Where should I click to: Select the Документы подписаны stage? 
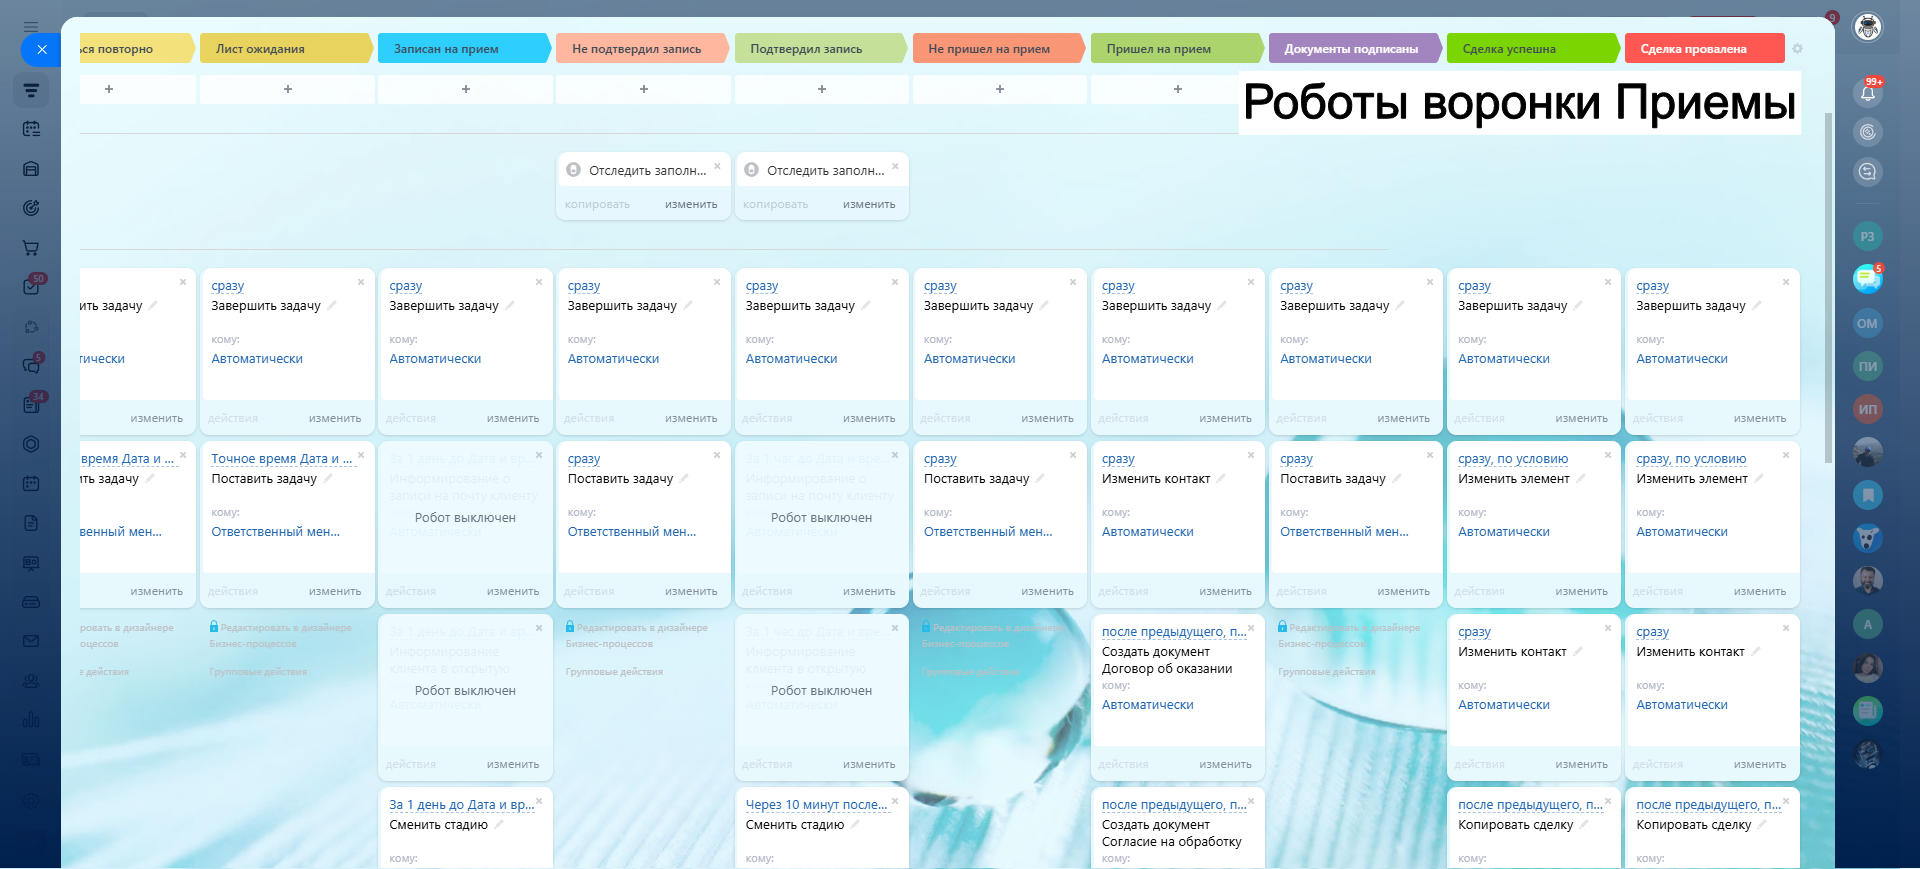click(1355, 49)
